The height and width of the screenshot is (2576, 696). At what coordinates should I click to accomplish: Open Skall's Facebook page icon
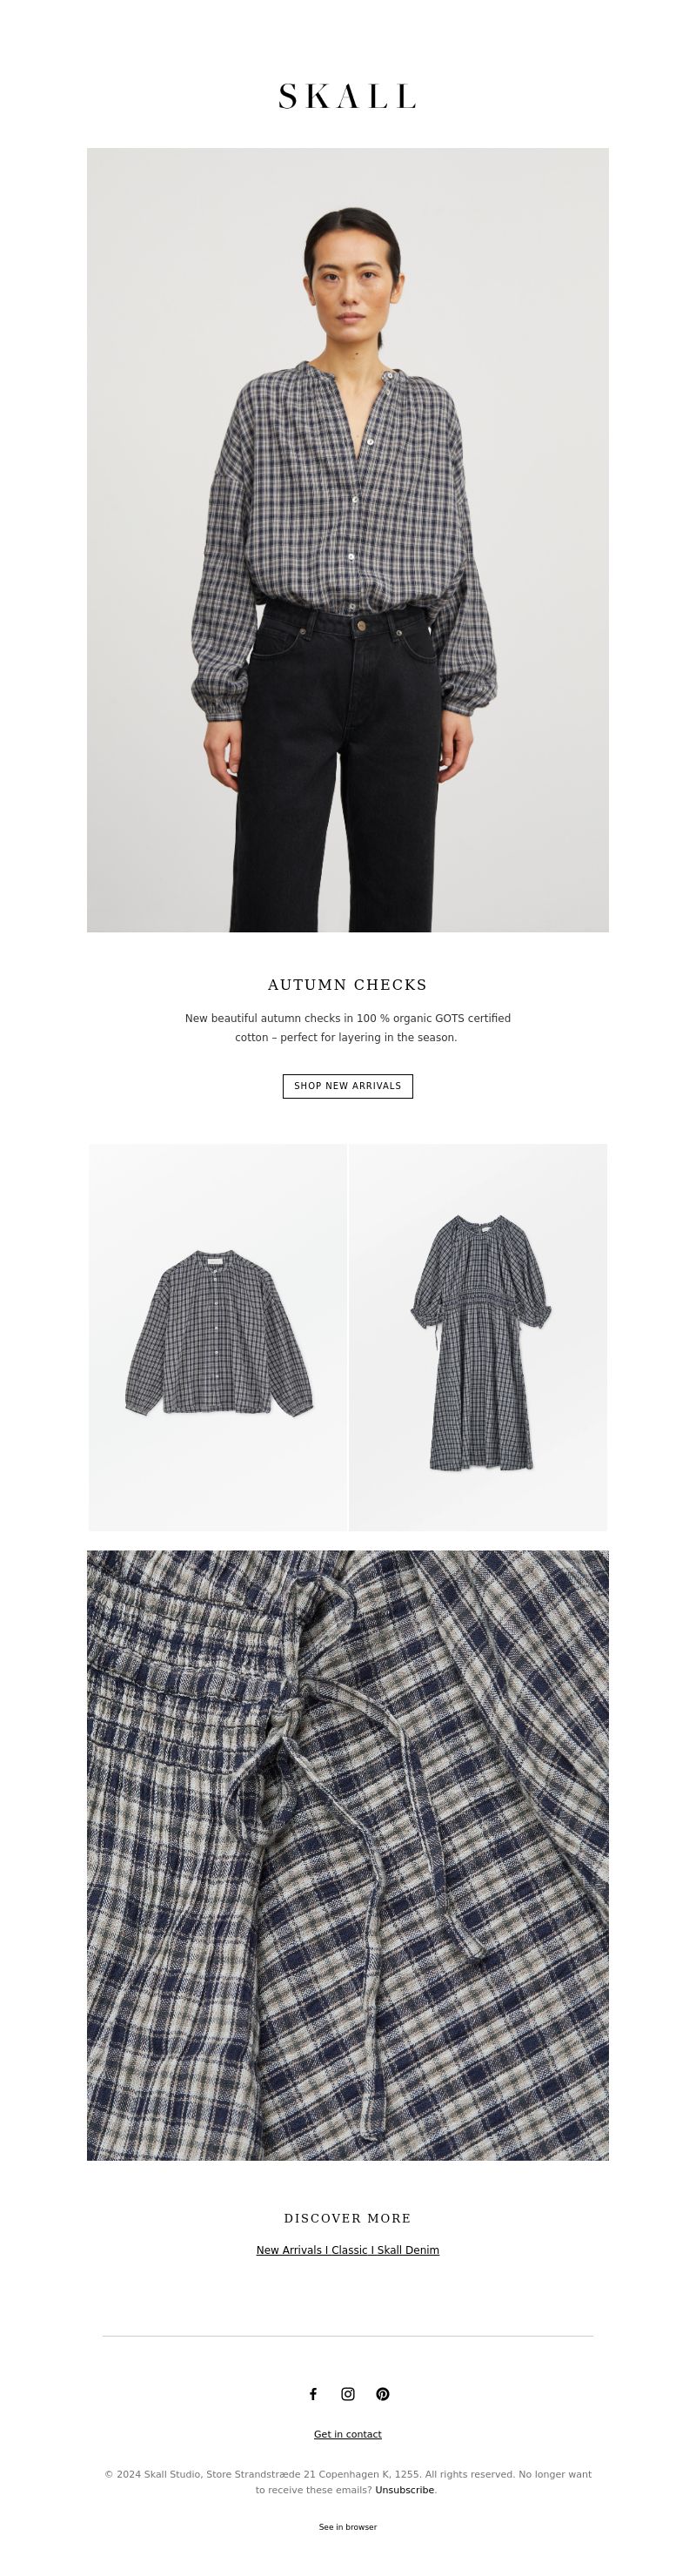(x=313, y=2394)
